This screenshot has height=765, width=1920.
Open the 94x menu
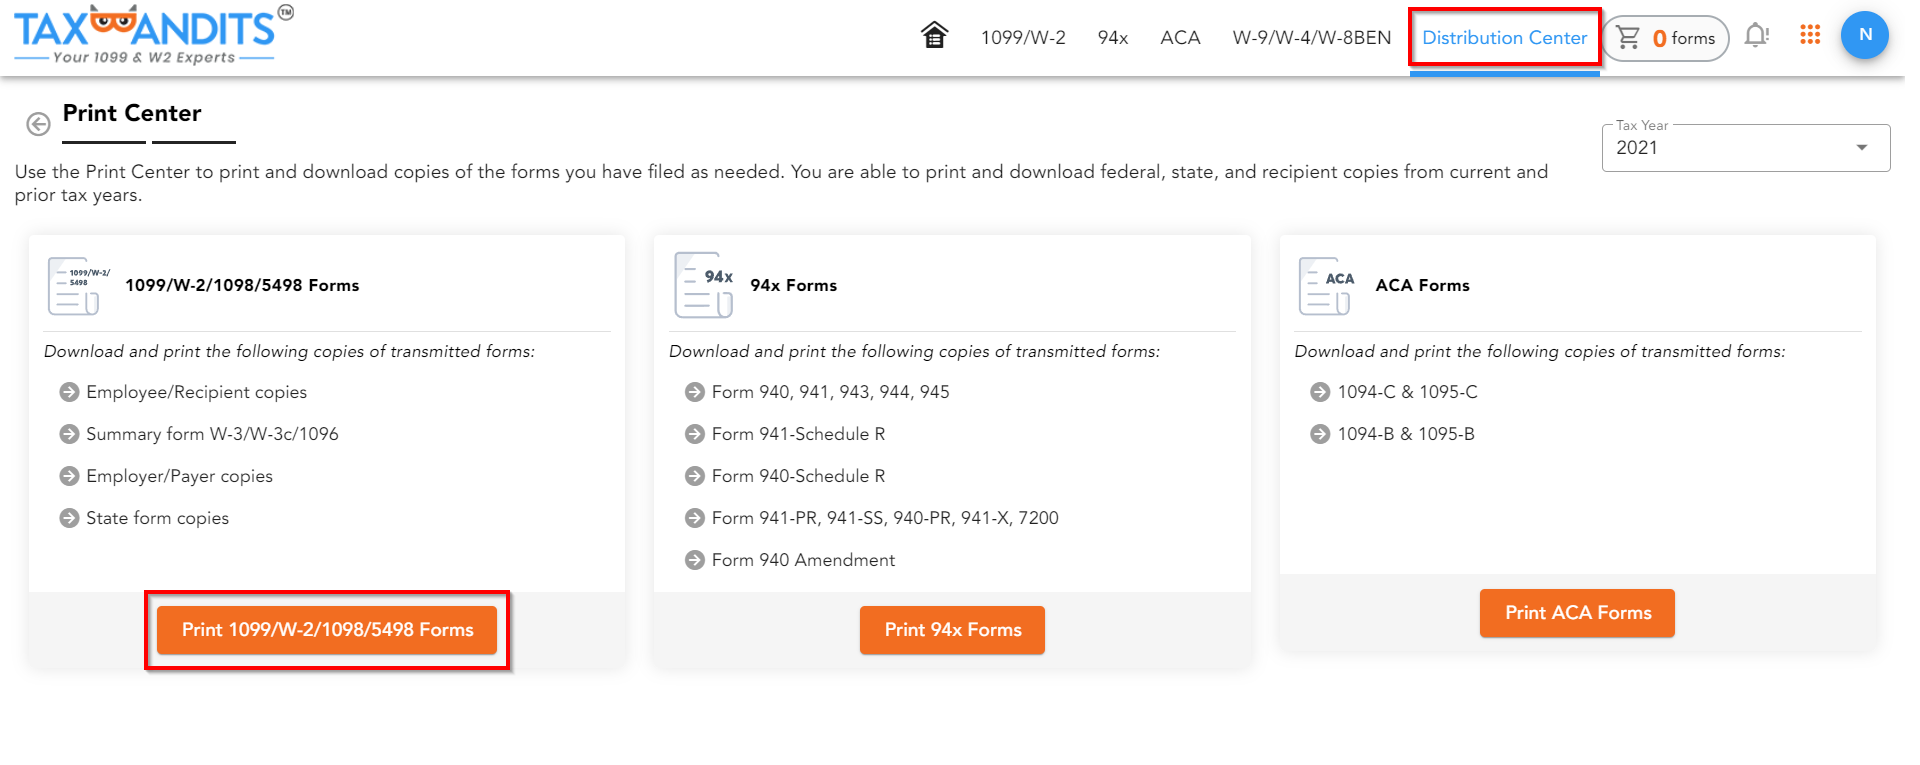coord(1113,38)
